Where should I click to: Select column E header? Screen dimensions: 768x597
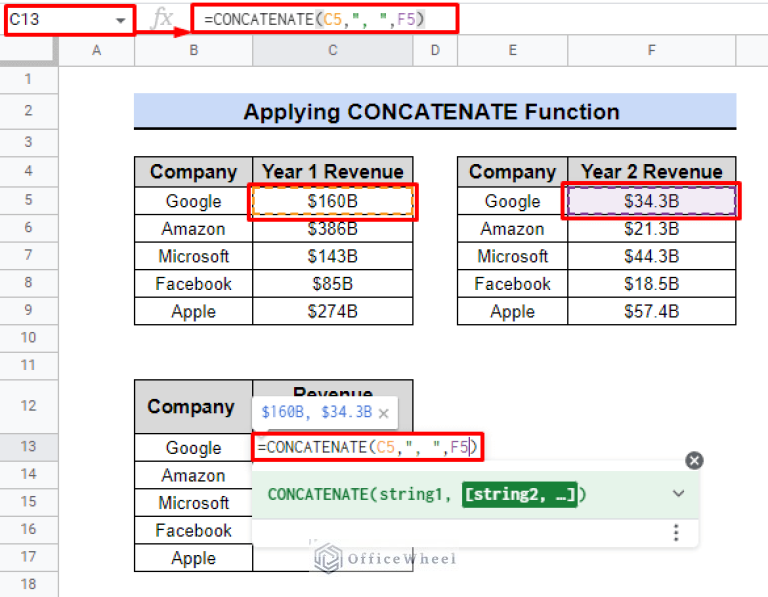[512, 50]
